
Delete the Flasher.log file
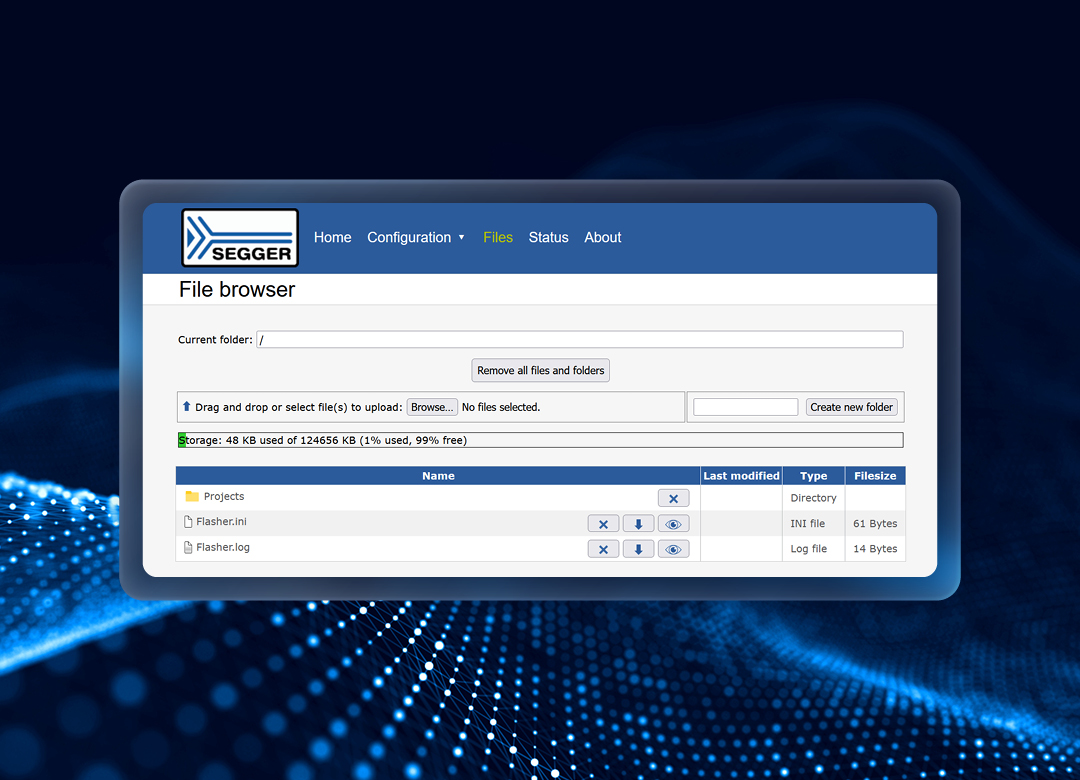click(603, 549)
